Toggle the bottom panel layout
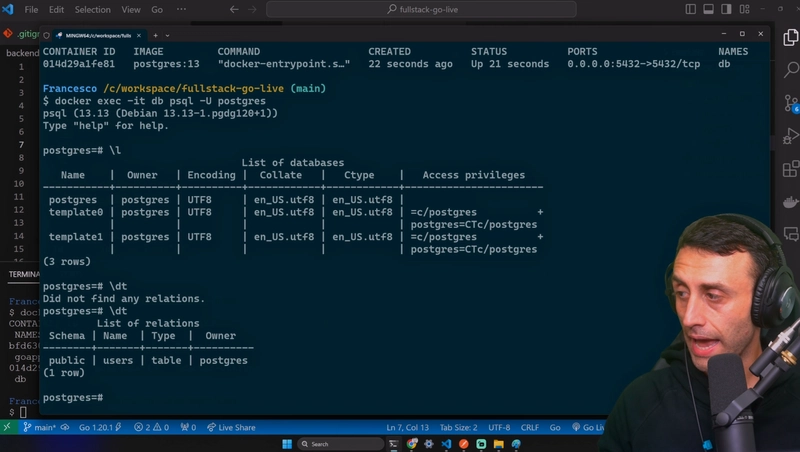Screen dimensions: 800x452 (709, 9)
